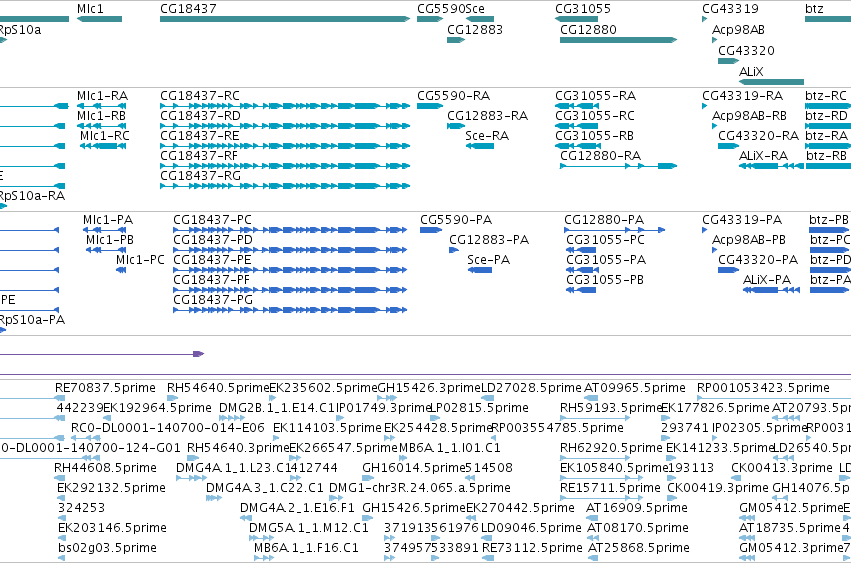Screen dimensions: 851x563
Task: Select the CG18437-PC protein label
Action: point(213,220)
